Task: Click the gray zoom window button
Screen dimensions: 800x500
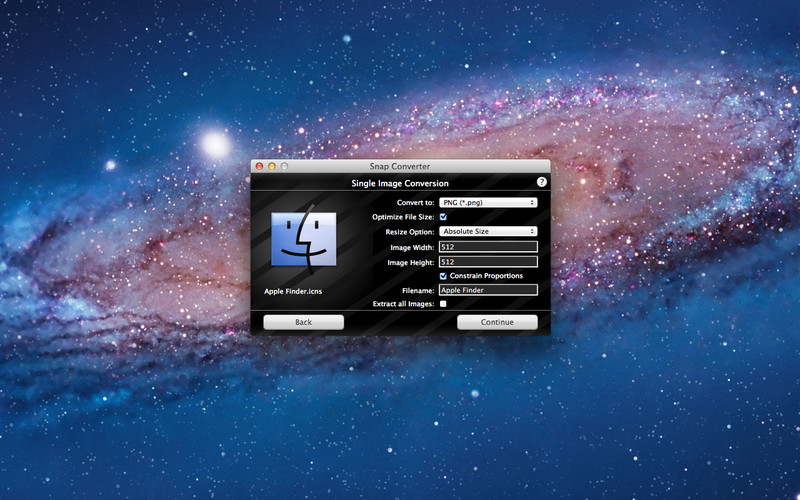Action: pos(284,165)
